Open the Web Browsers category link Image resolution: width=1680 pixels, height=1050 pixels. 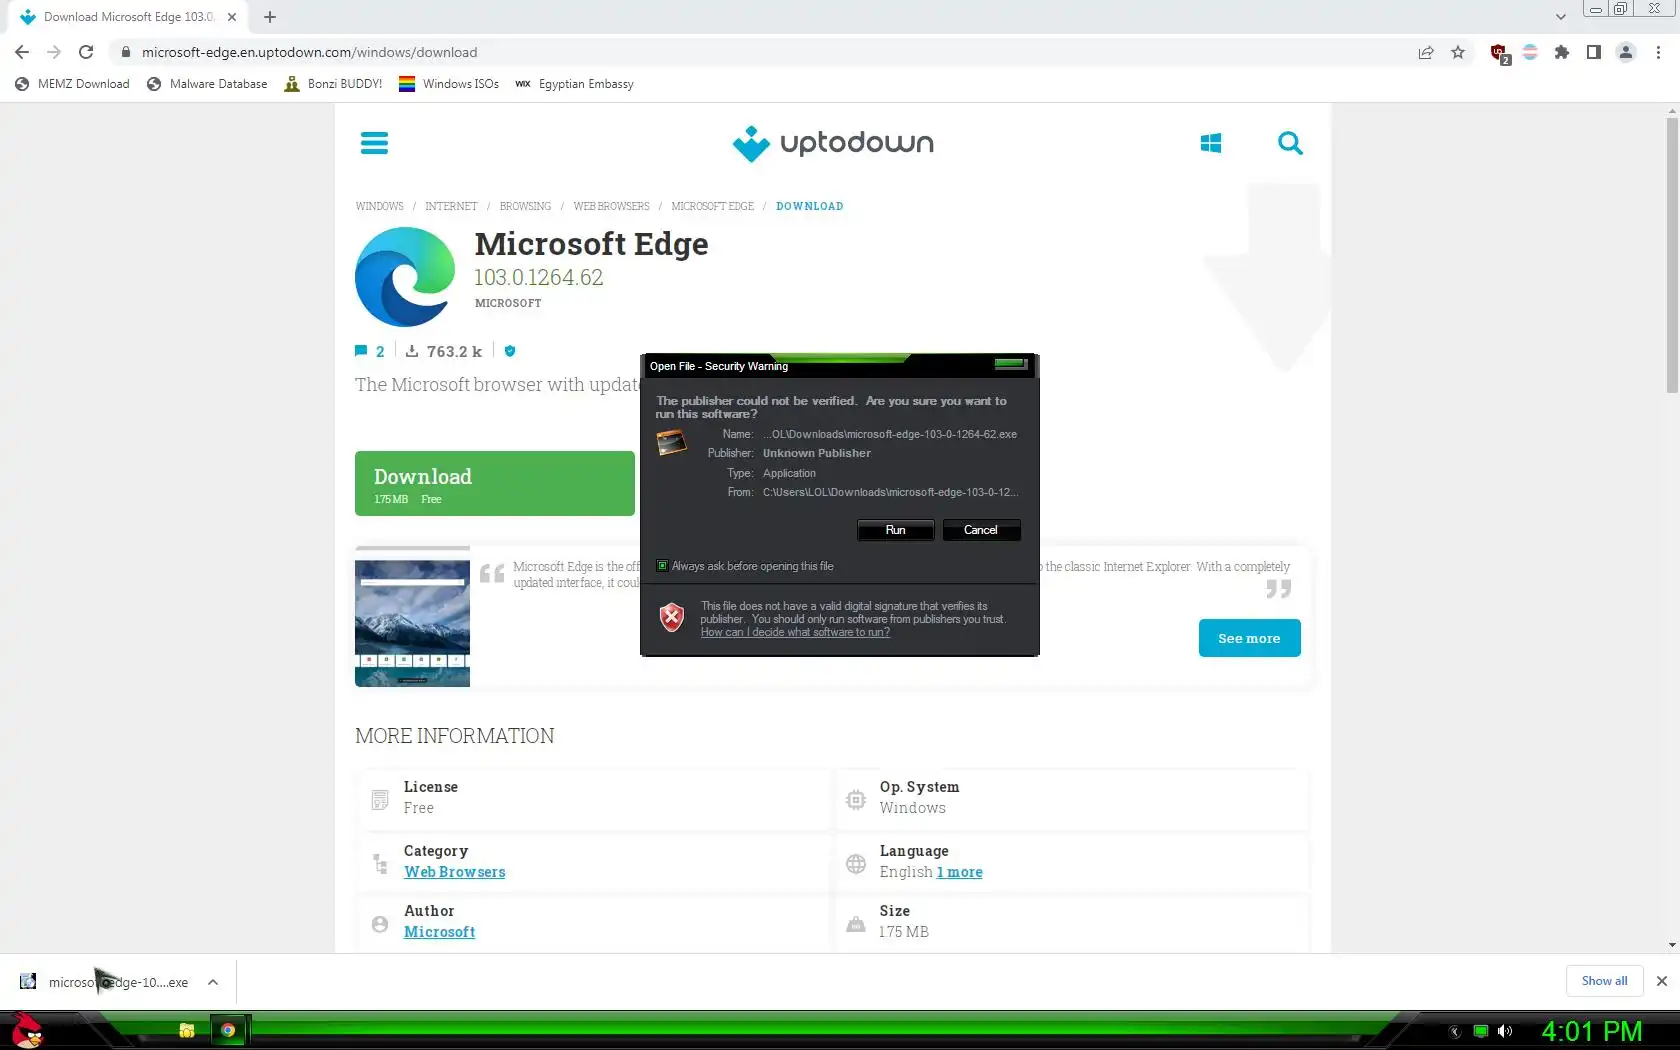pyautogui.click(x=455, y=872)
